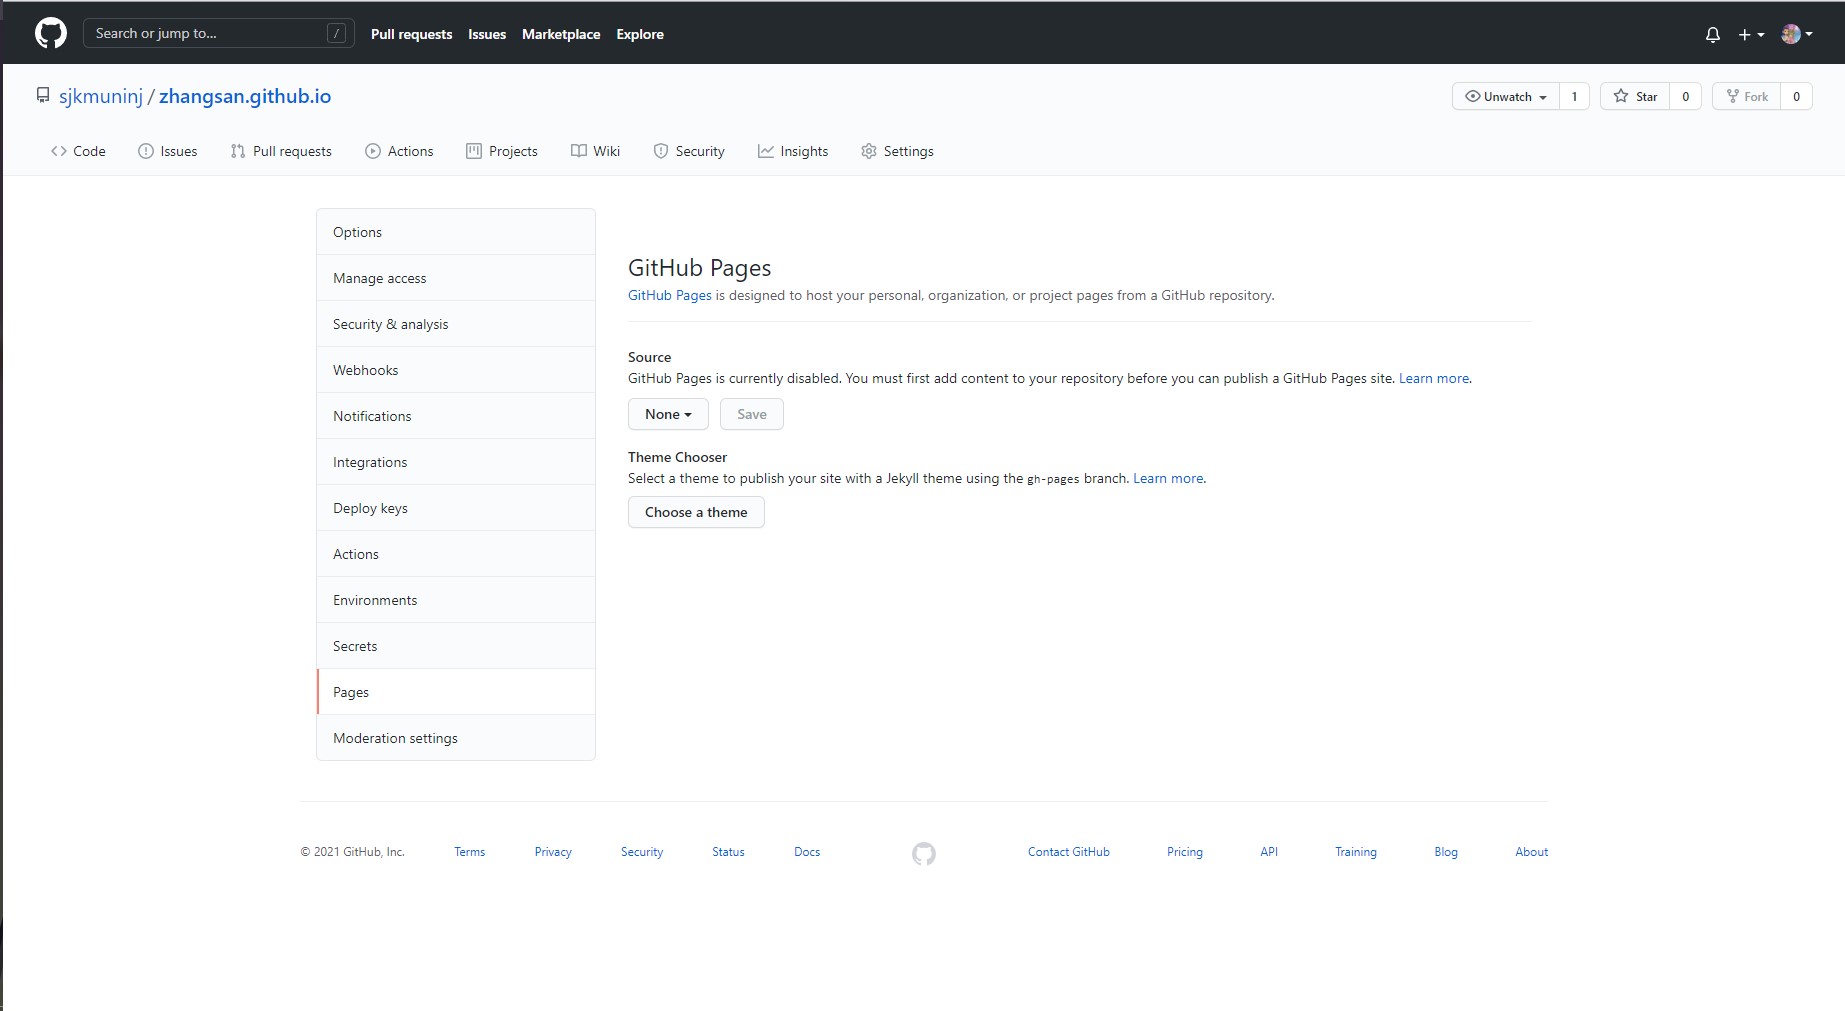Image resolution: width=1845 pixels, height=1011 pixels.
Task: Open Contact GitHub footer link
Action: (x=1069, y=852)
